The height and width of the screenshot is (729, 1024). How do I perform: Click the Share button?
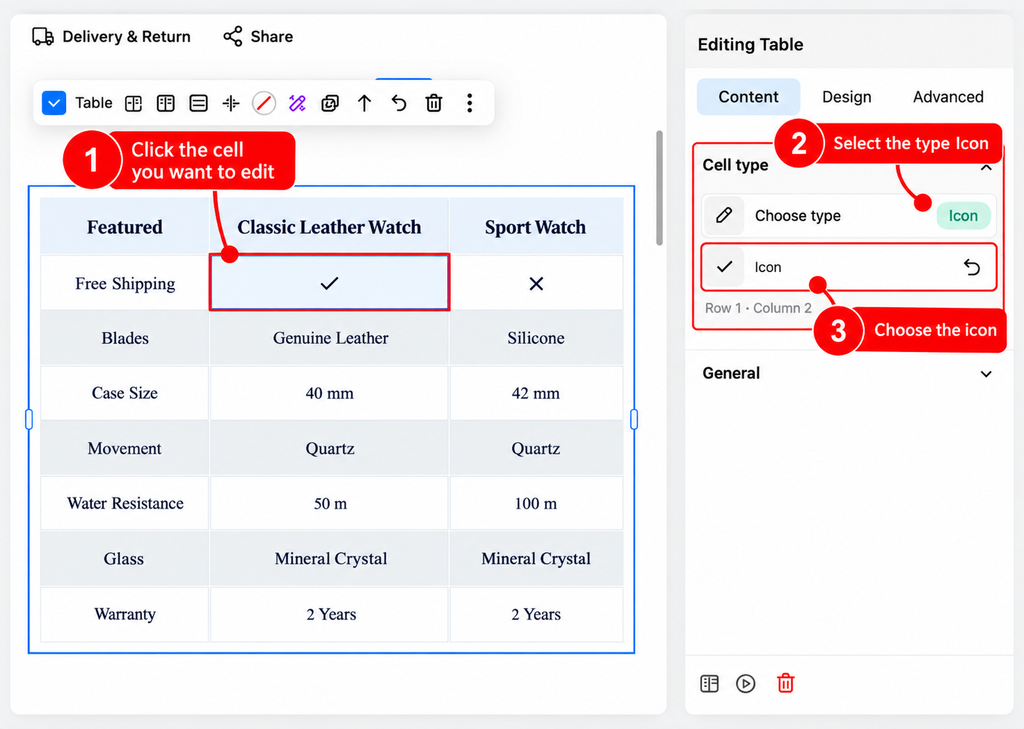tap(258, 37)
